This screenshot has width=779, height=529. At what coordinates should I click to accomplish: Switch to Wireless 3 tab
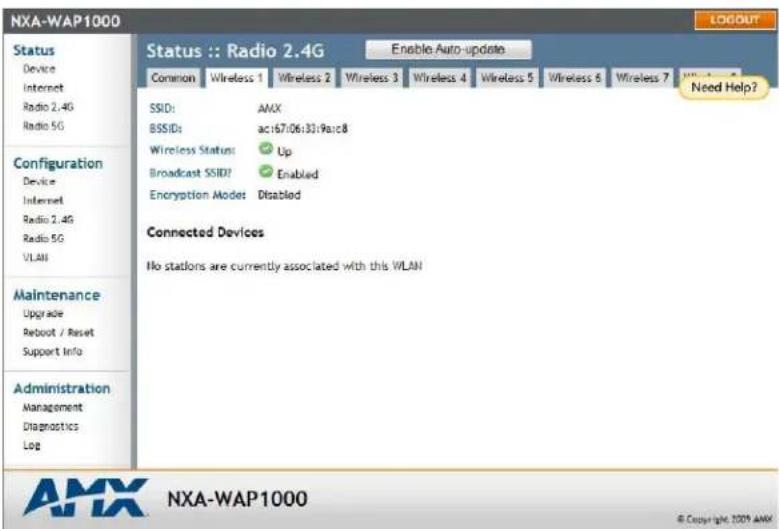coord(372,78)
